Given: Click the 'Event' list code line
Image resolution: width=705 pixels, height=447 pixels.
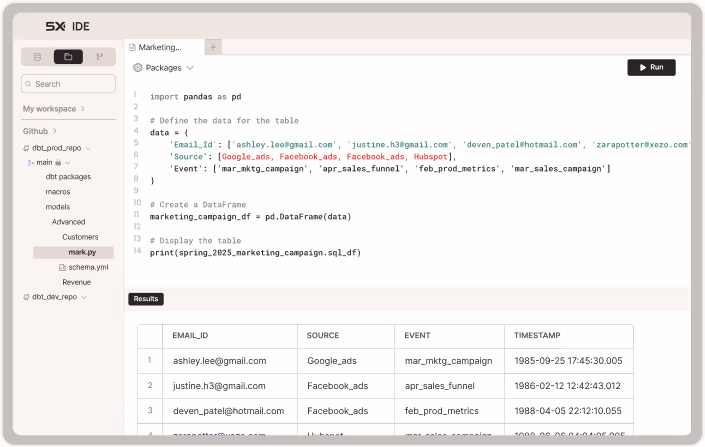Looking at the screenshot, I should click(x=389, y=169).
